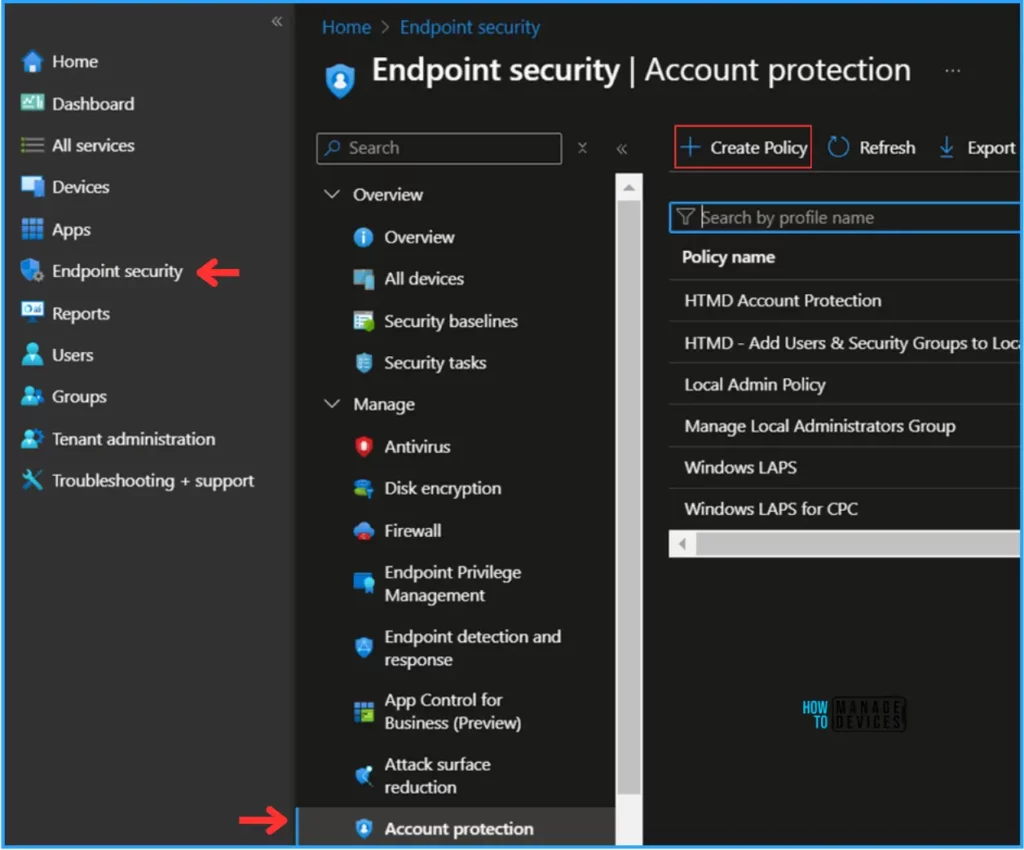Select Disk encryption menu item
The height and width of the screenshot is (850, 1024).
pos(442,489)
